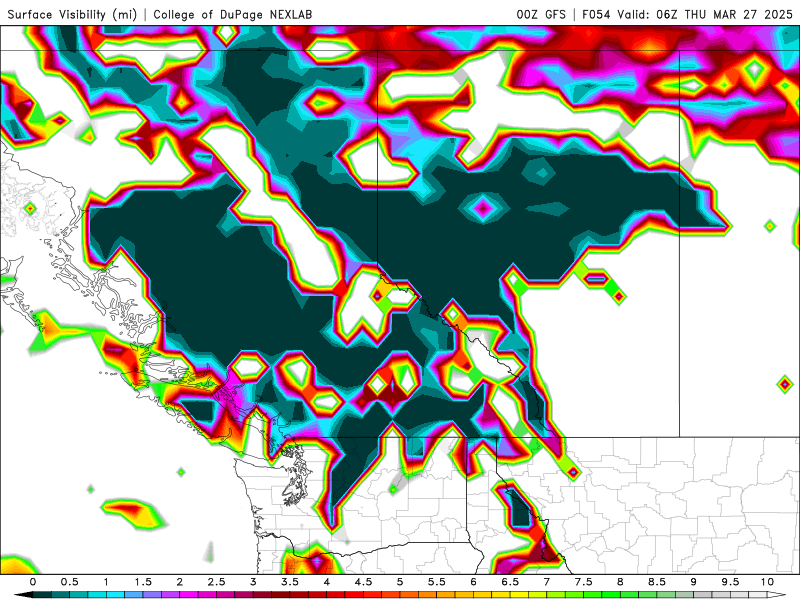Click the '2.5' label on the color scale
The height and width of the screenshot is (600, 800).
tap(216, 582)
